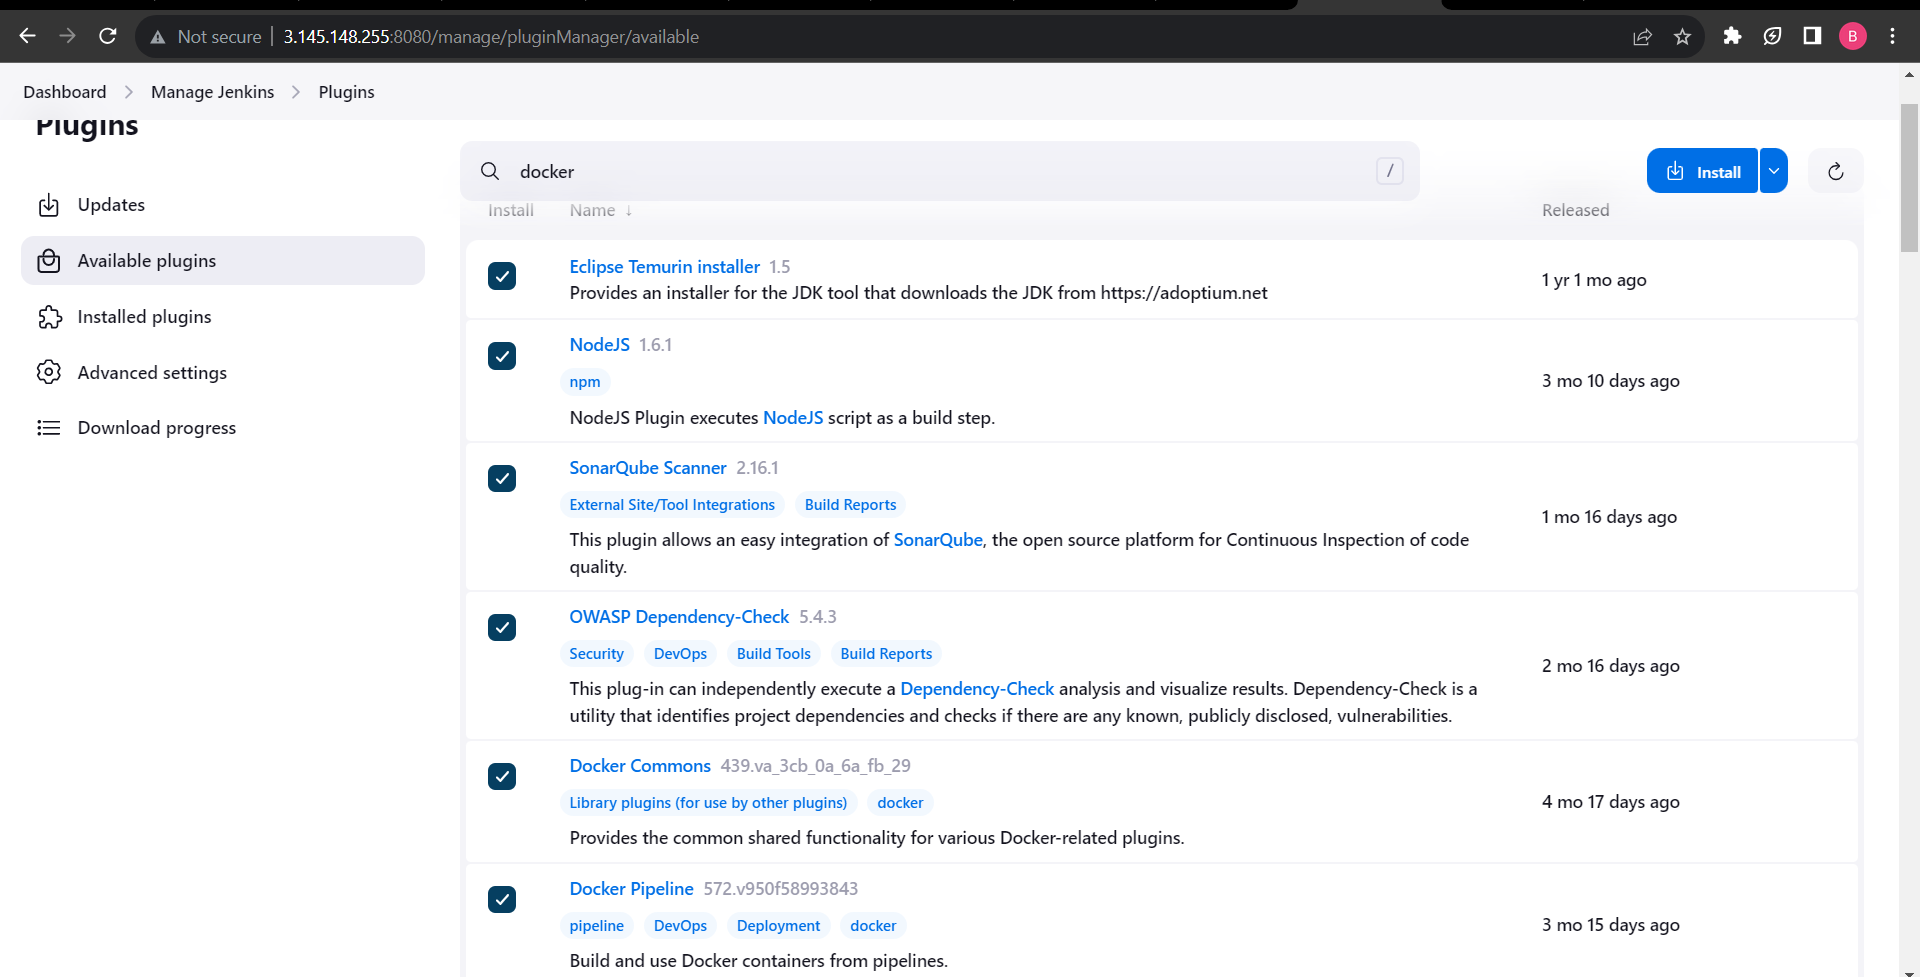This screenshot has height=977, width=1920.
Task: Open the SonarQube Scanner plugin link
Action: (x=647, y=468)
